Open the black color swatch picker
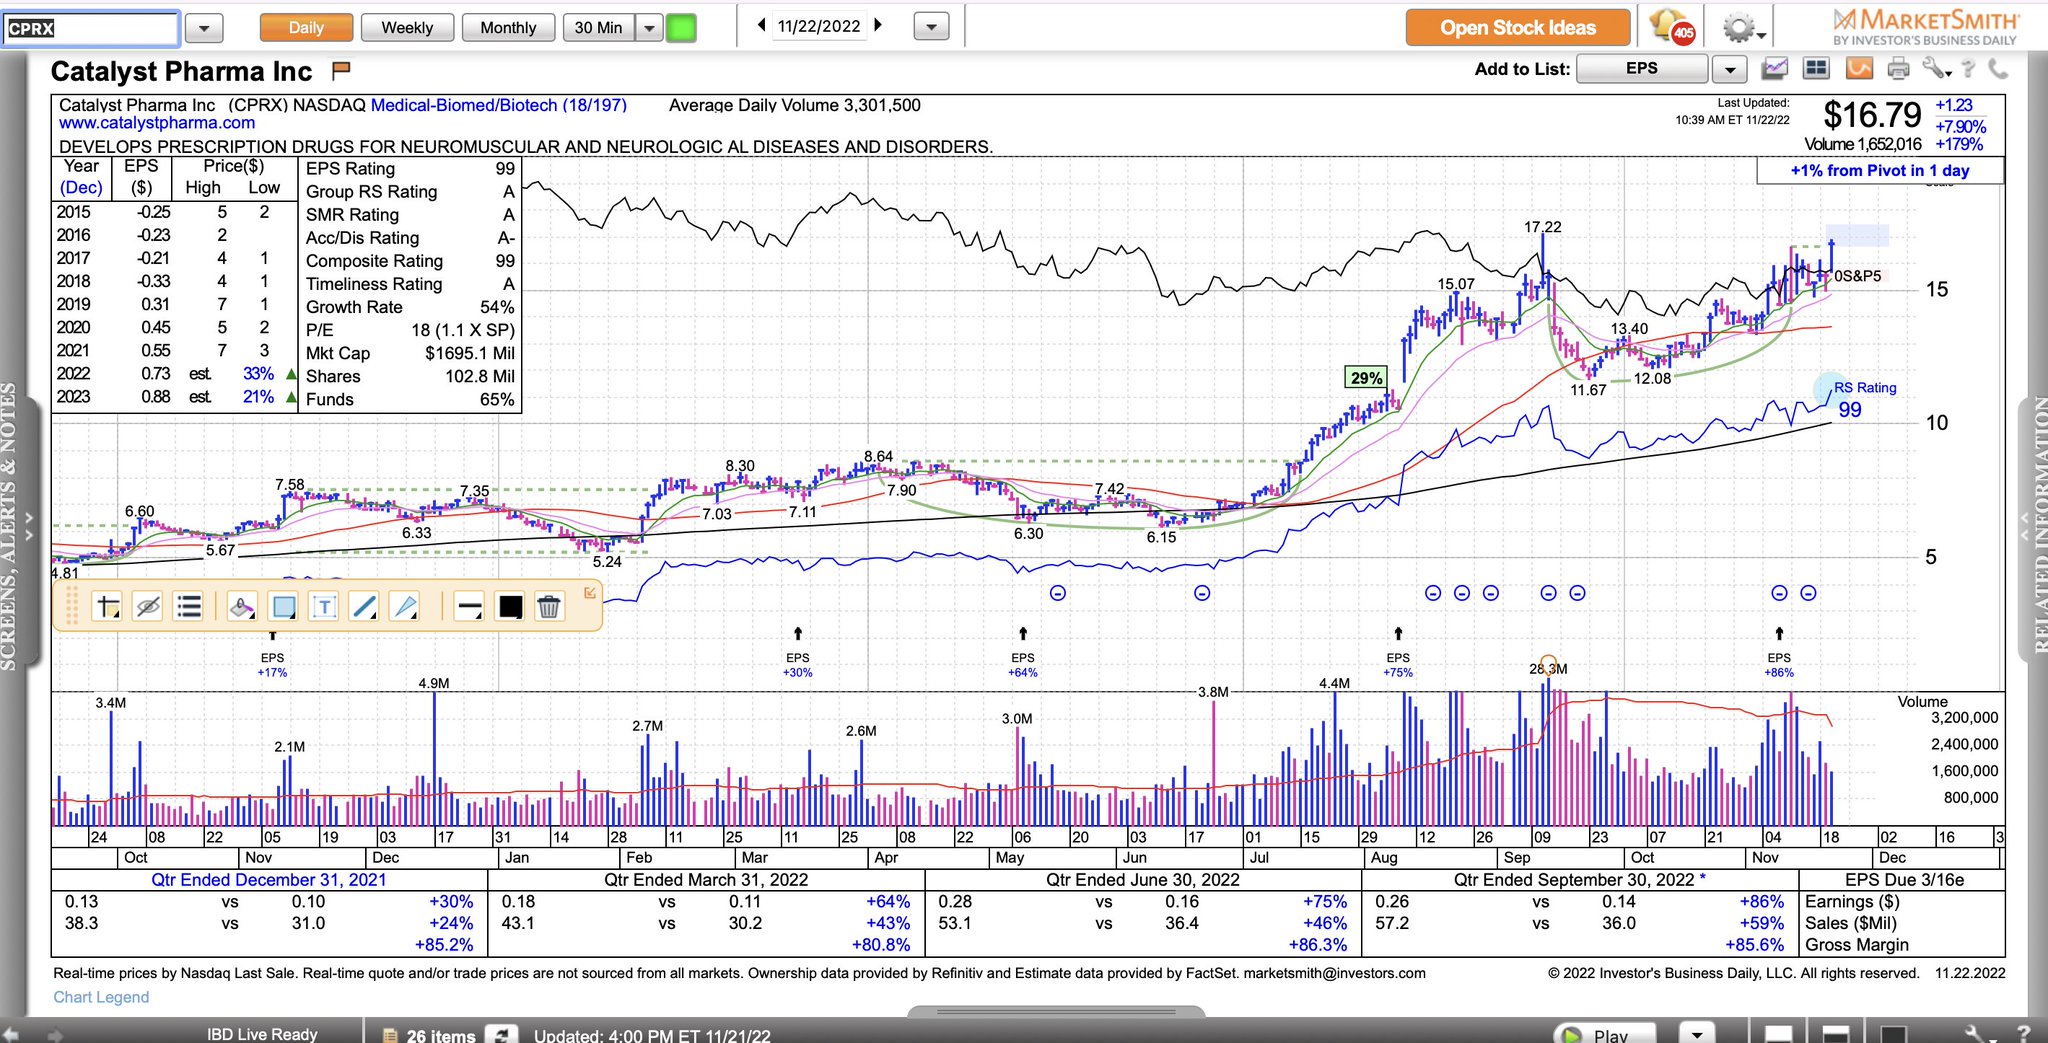This screenshot has width=2048, height=1043. click(510, 606)
